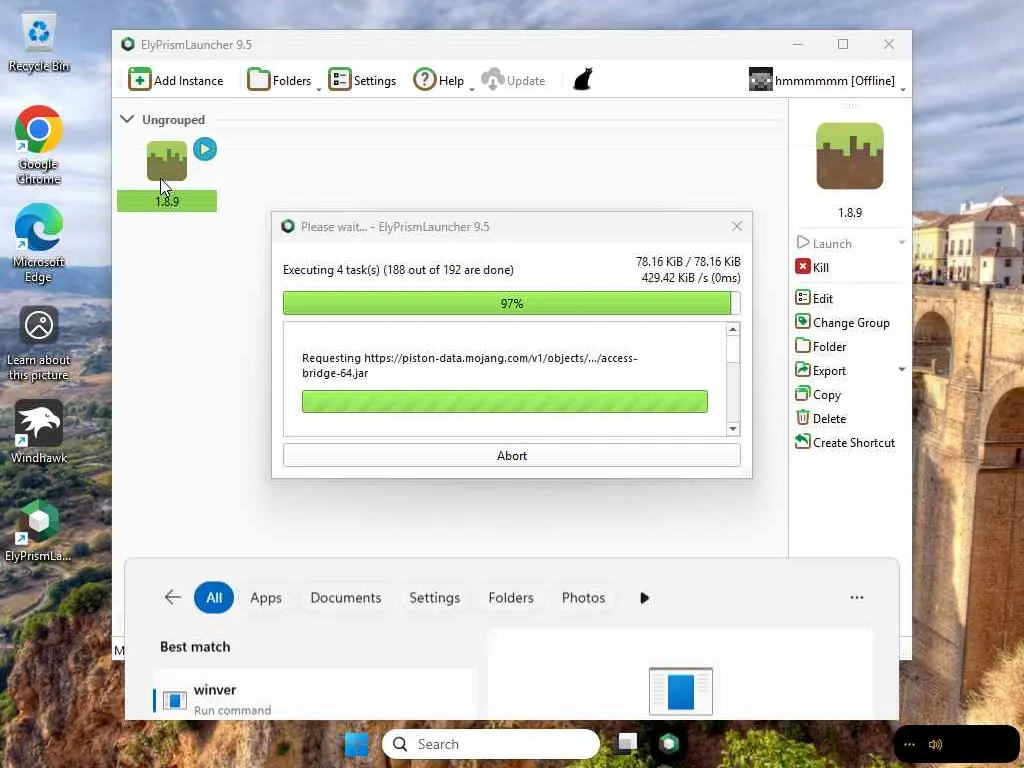Click the Learn about this picture icon

click(39, 344)
